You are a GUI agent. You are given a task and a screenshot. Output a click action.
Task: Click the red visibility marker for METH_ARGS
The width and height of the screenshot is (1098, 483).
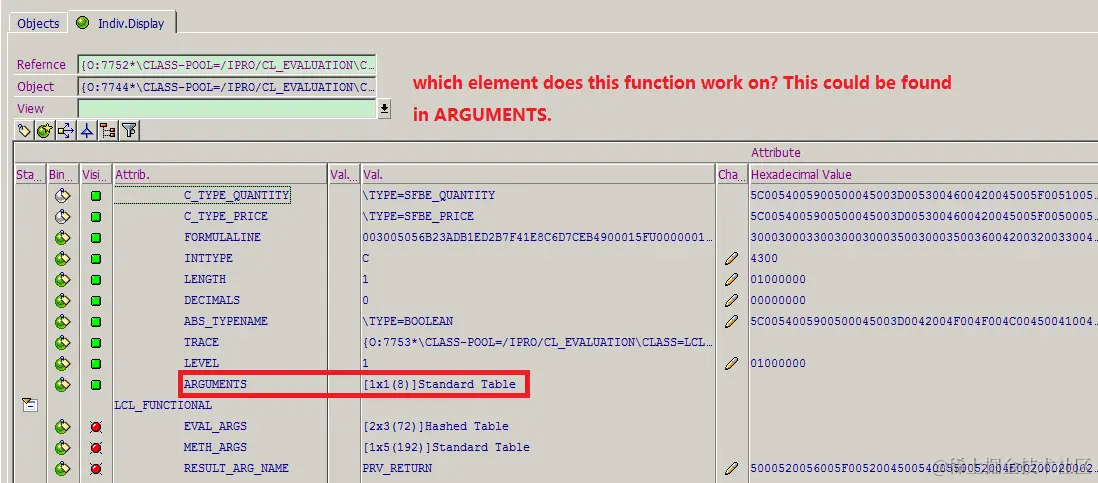(x=96, y=447)
